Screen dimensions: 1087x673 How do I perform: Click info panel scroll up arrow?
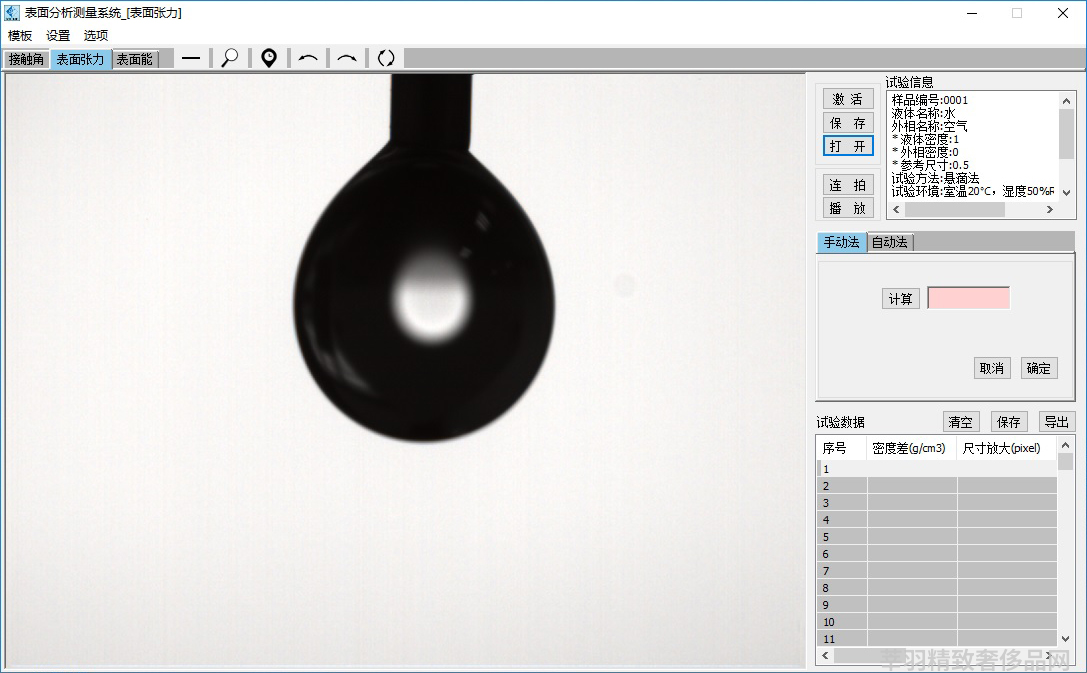click(x=1066, y=101)
